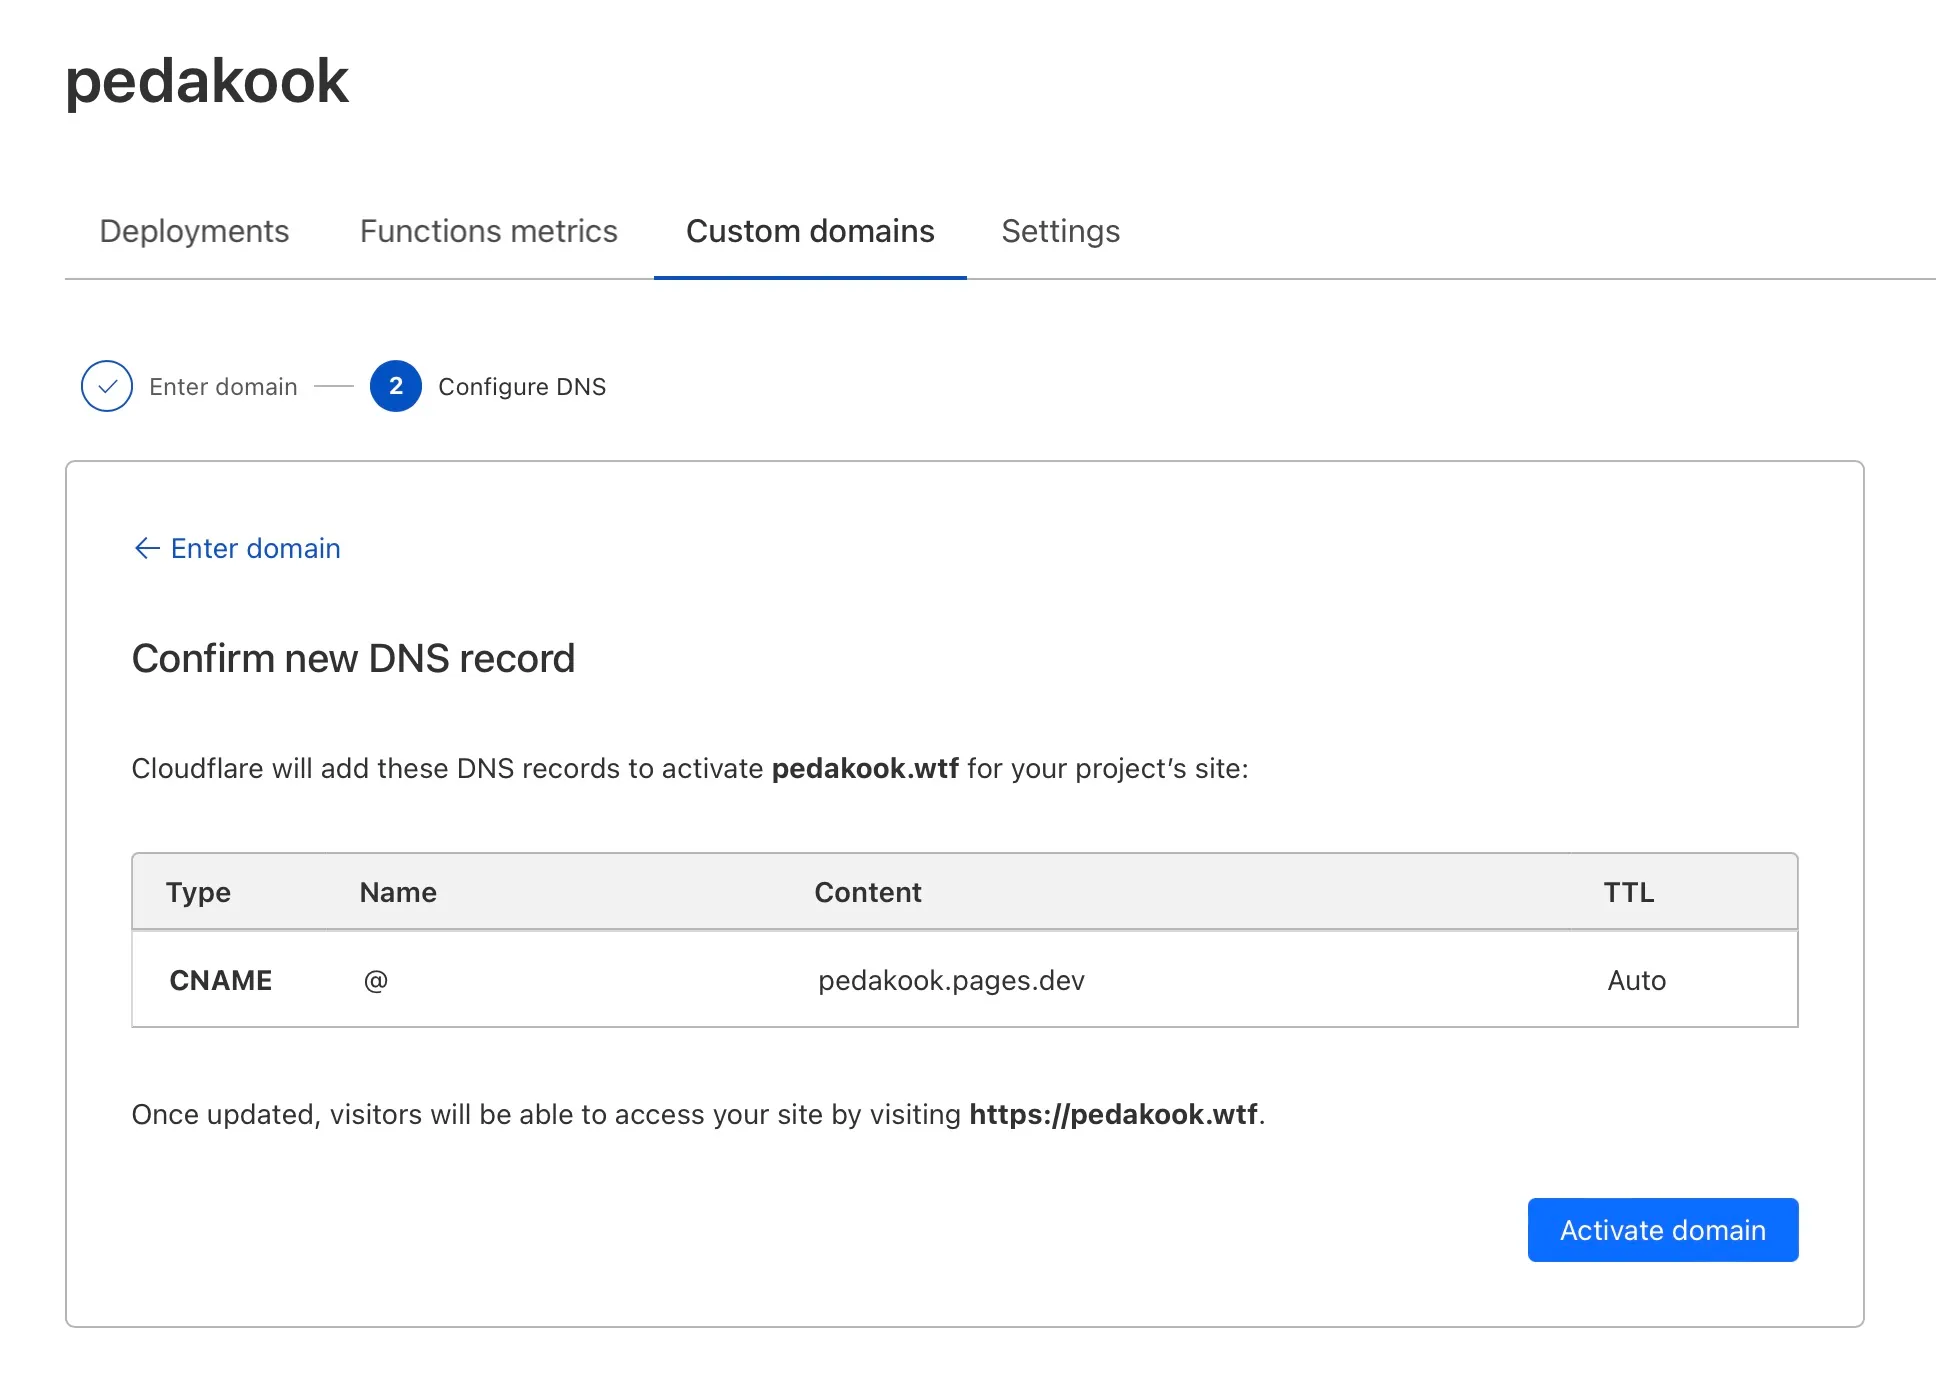Viewport: 1936px width, 1384px height.
Task: Click the pedakook.pages.dev content value
Action: (951, 980)
